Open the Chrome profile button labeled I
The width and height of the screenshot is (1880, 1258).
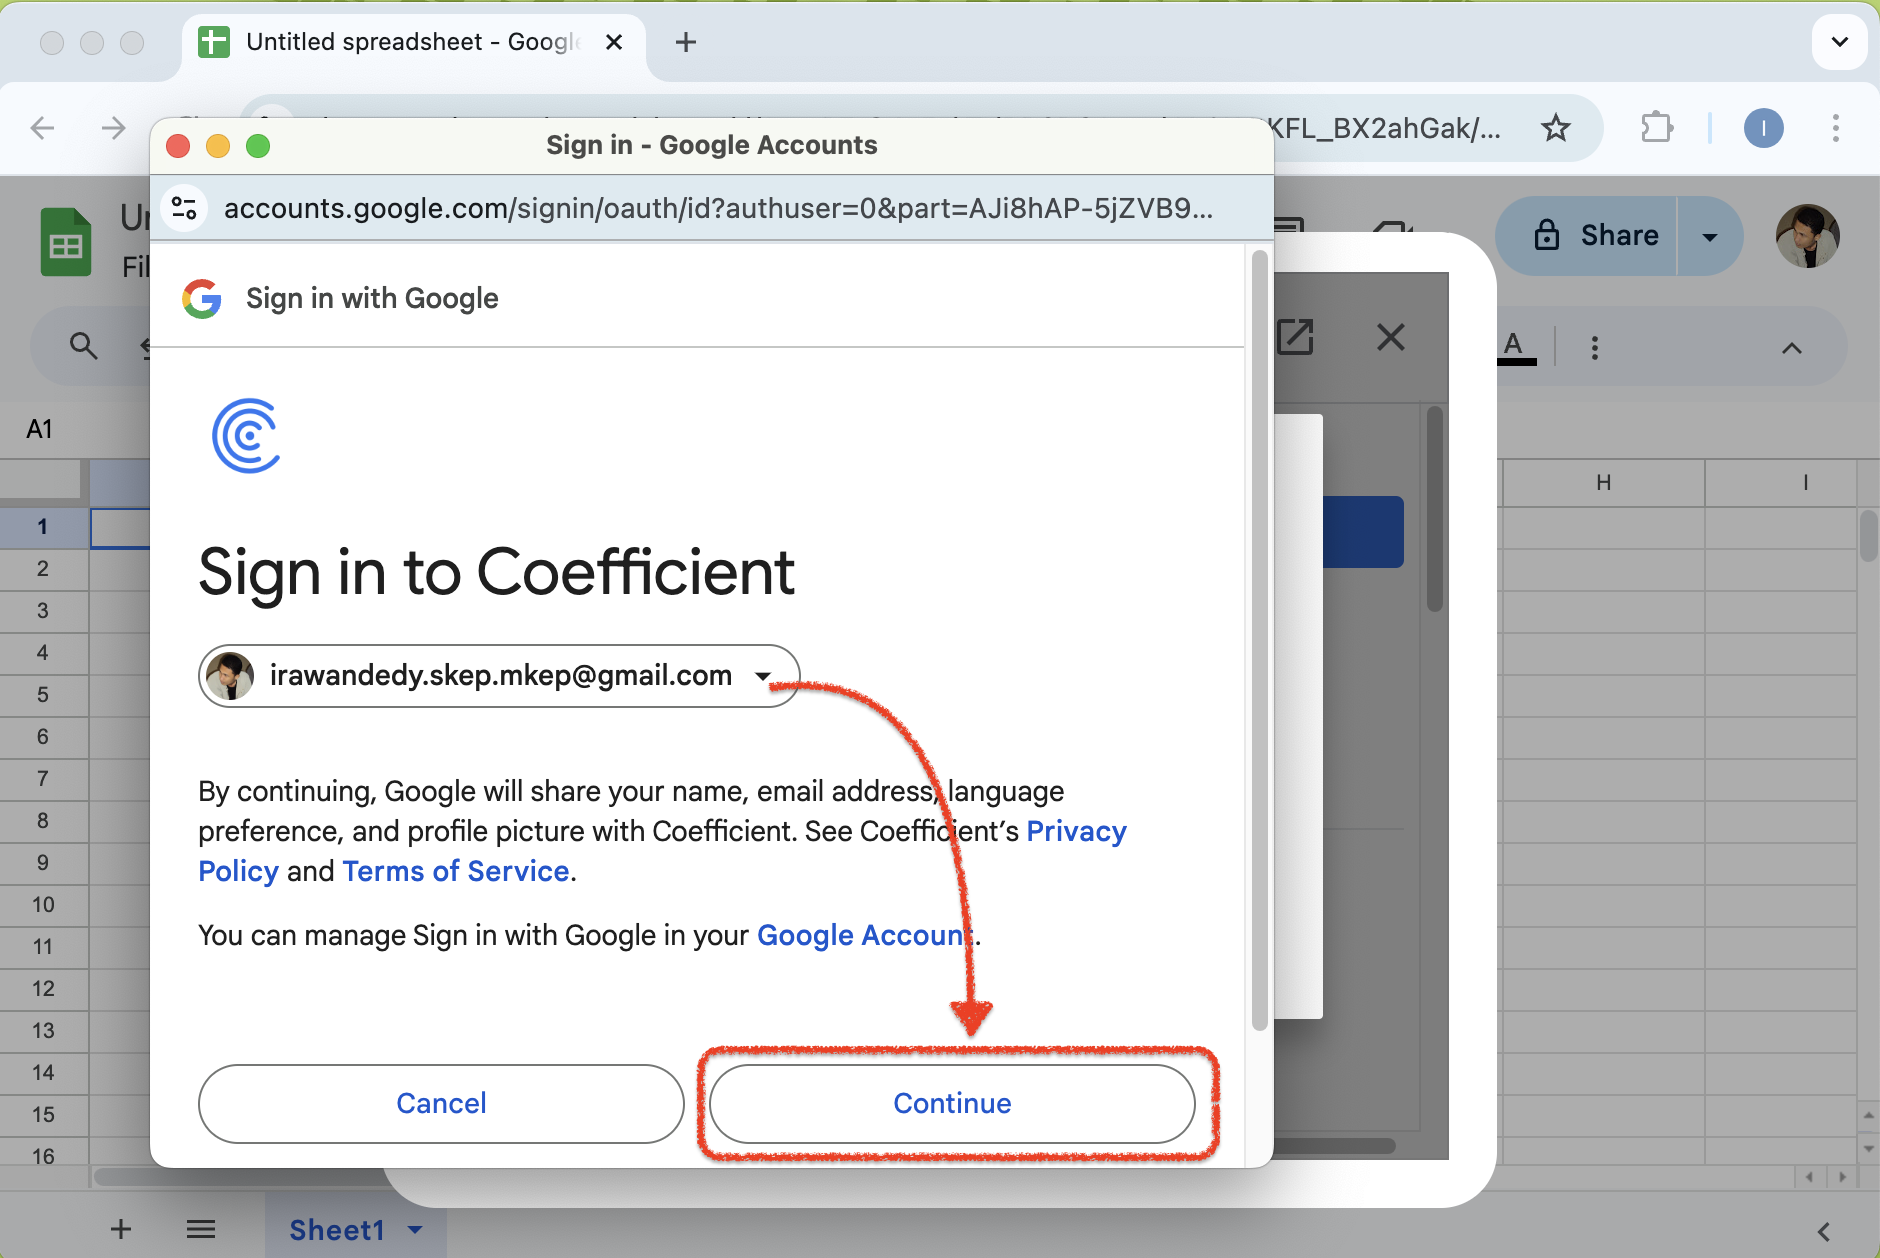tap(1764, 128)
